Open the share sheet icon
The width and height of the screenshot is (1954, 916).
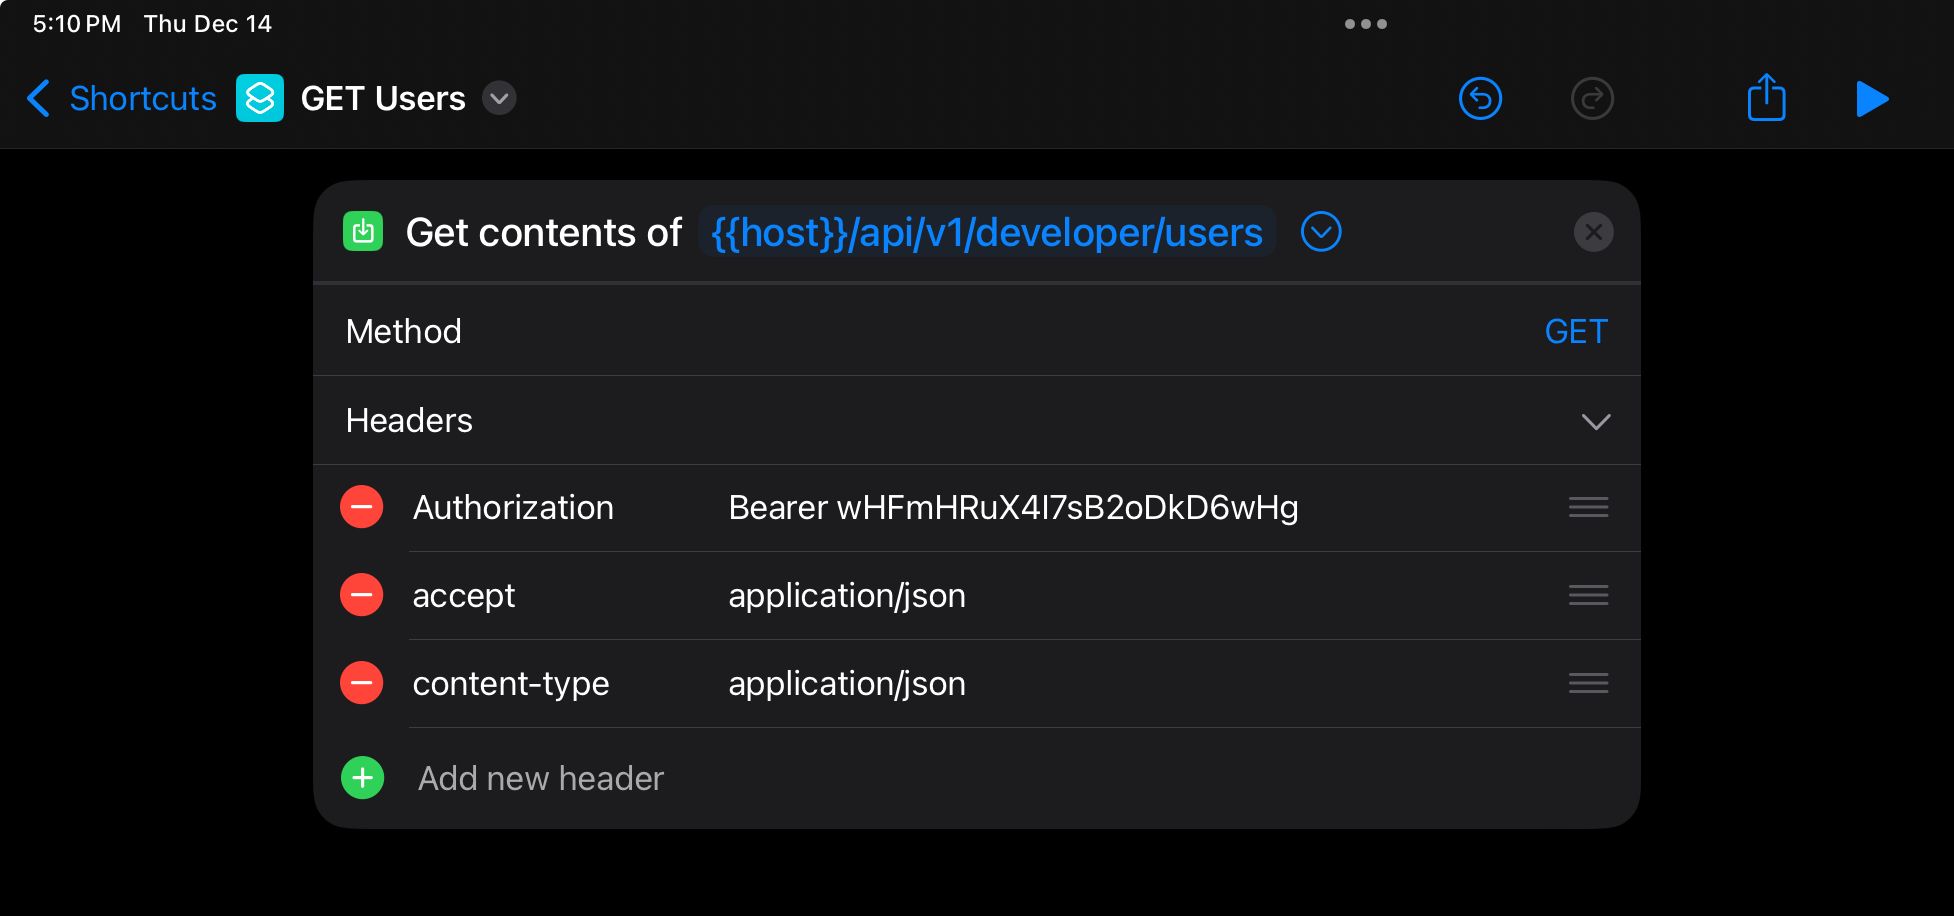click(1766, 98)
